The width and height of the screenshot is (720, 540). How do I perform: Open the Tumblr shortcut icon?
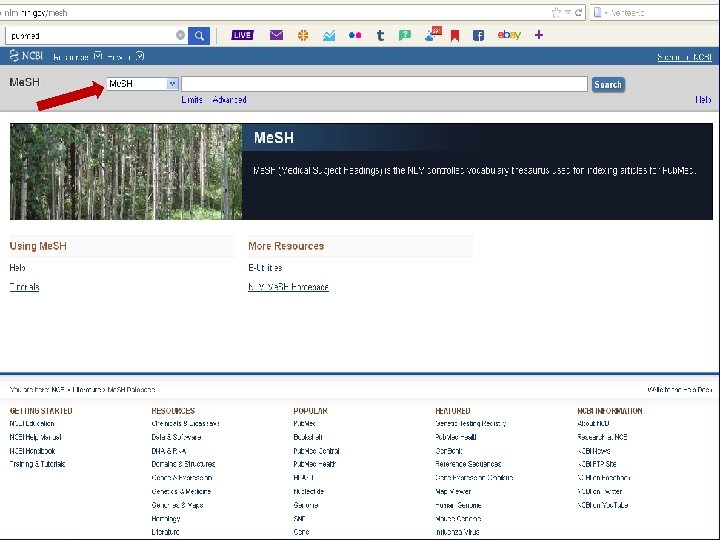point(380,35)
